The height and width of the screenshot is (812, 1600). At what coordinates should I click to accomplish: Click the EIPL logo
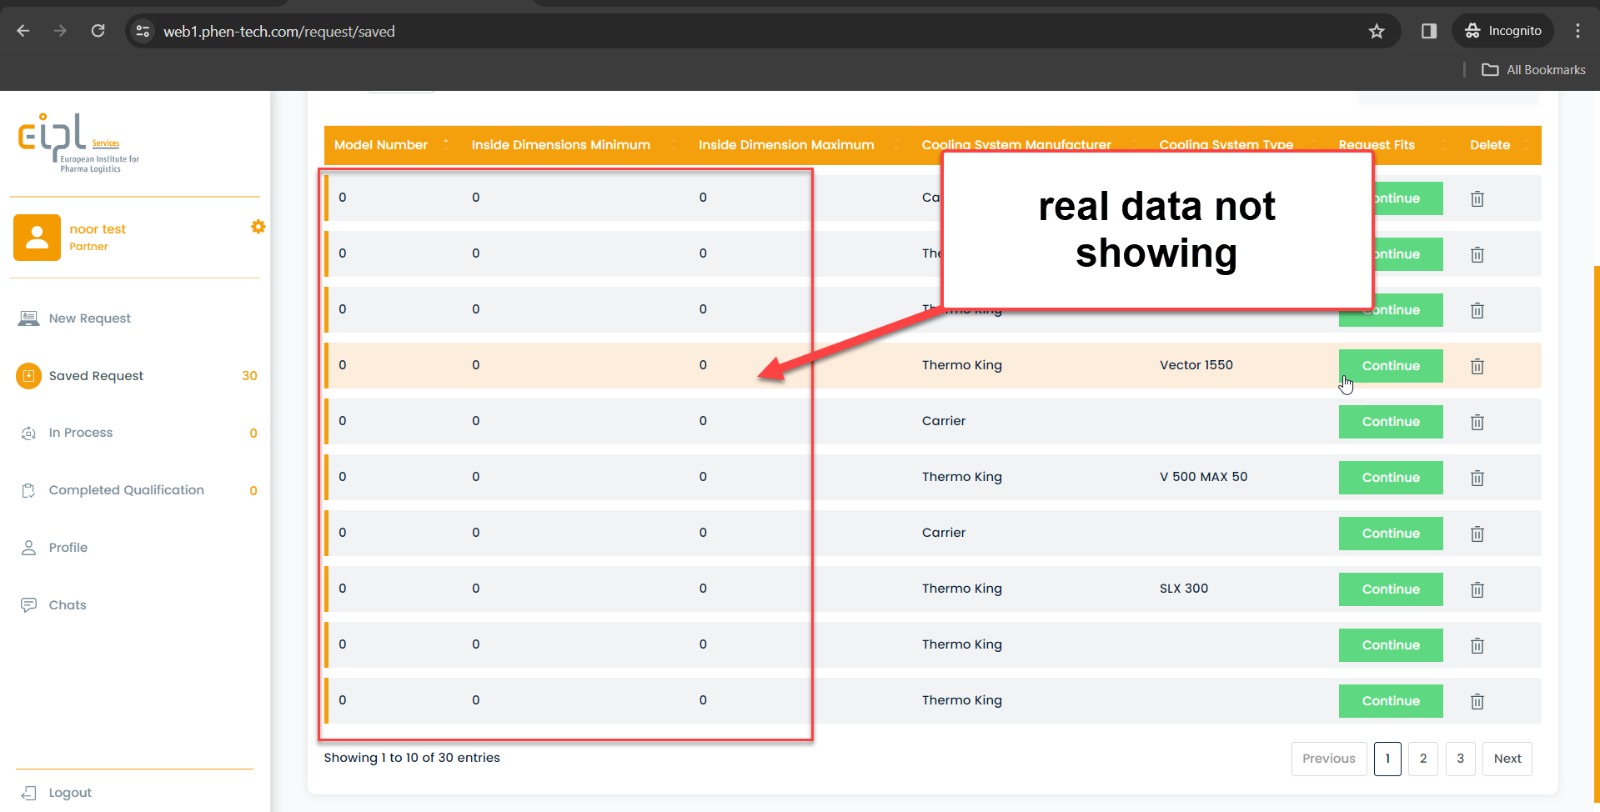(79, 143)
